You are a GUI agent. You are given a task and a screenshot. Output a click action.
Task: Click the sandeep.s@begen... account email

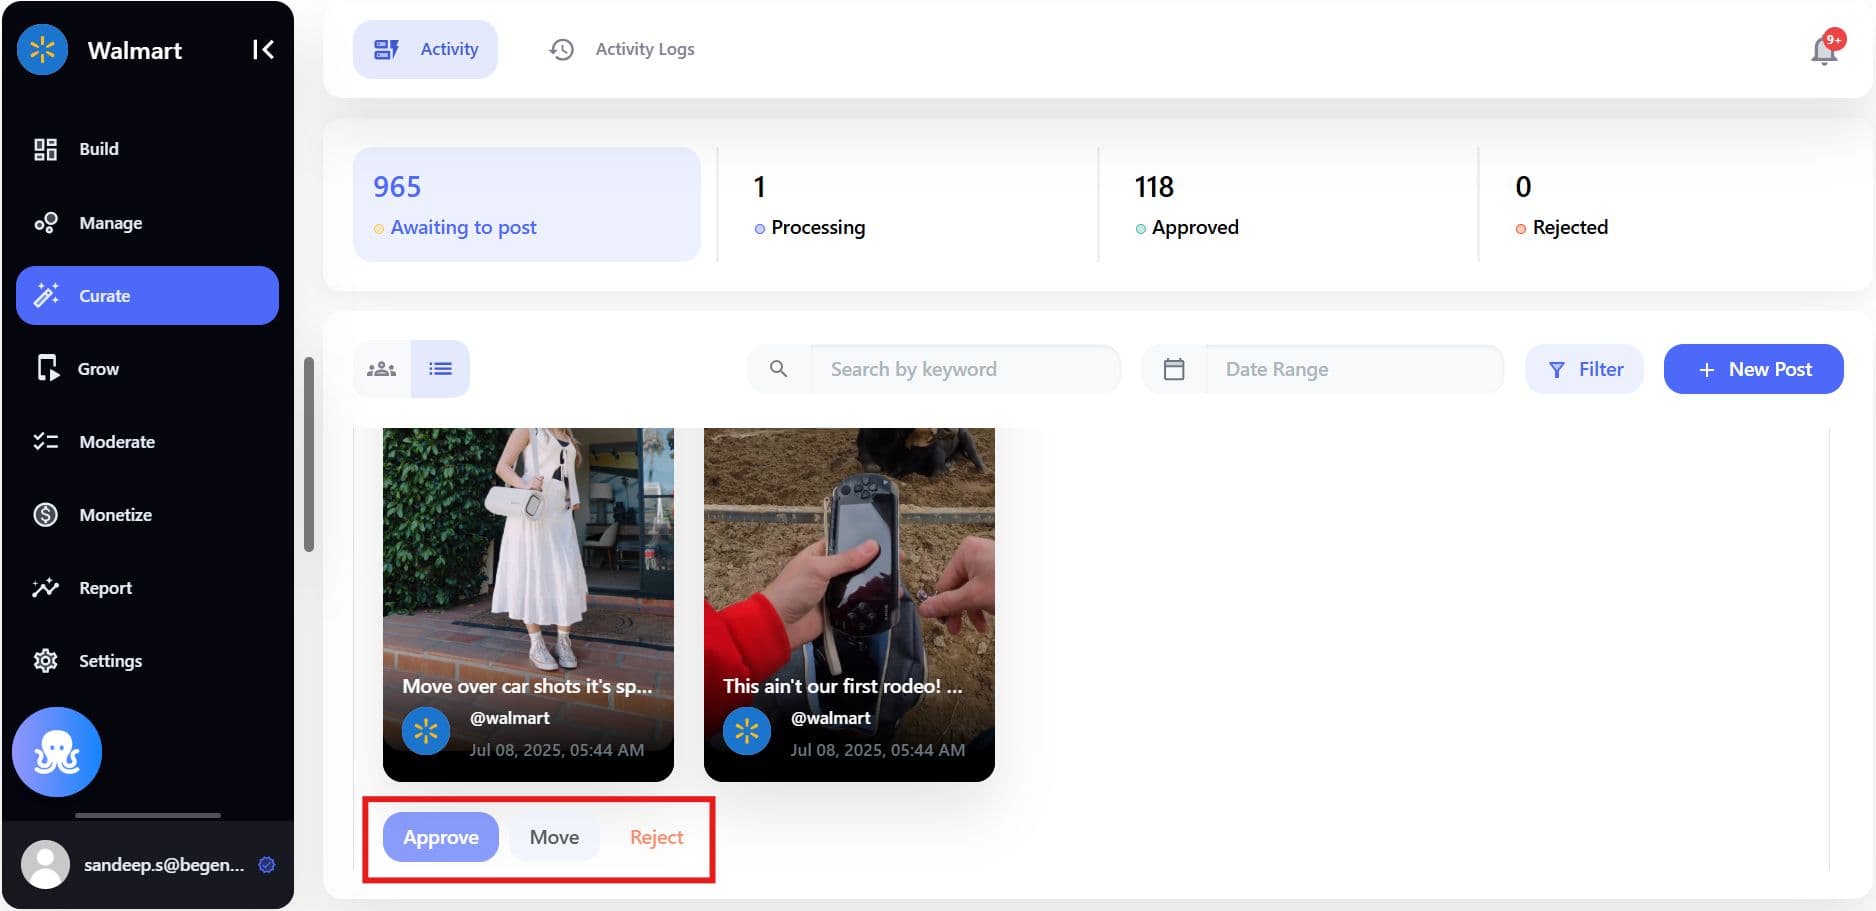point(164,865)
